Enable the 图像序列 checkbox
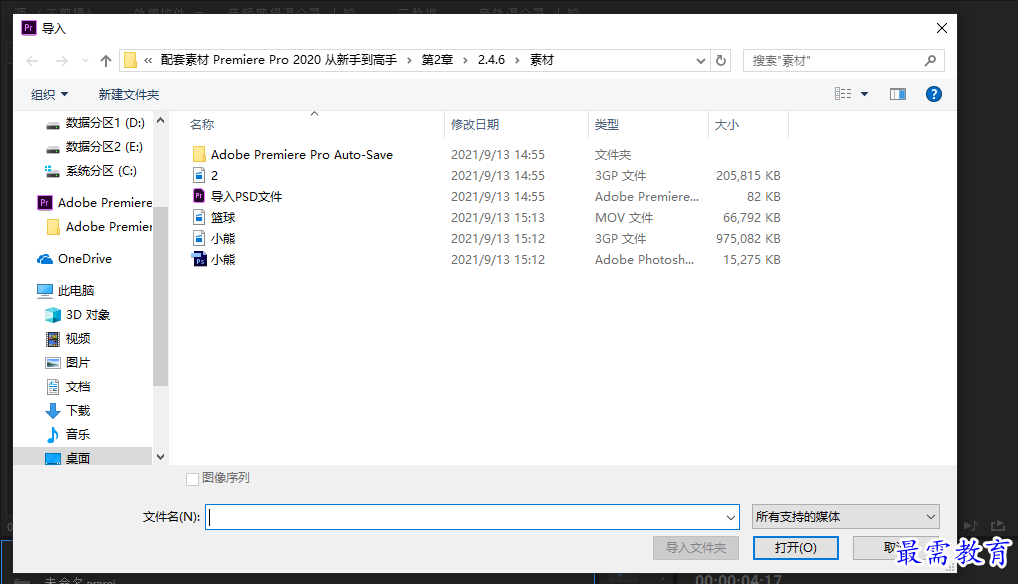Screen dimensions: 1018x584 192,479
